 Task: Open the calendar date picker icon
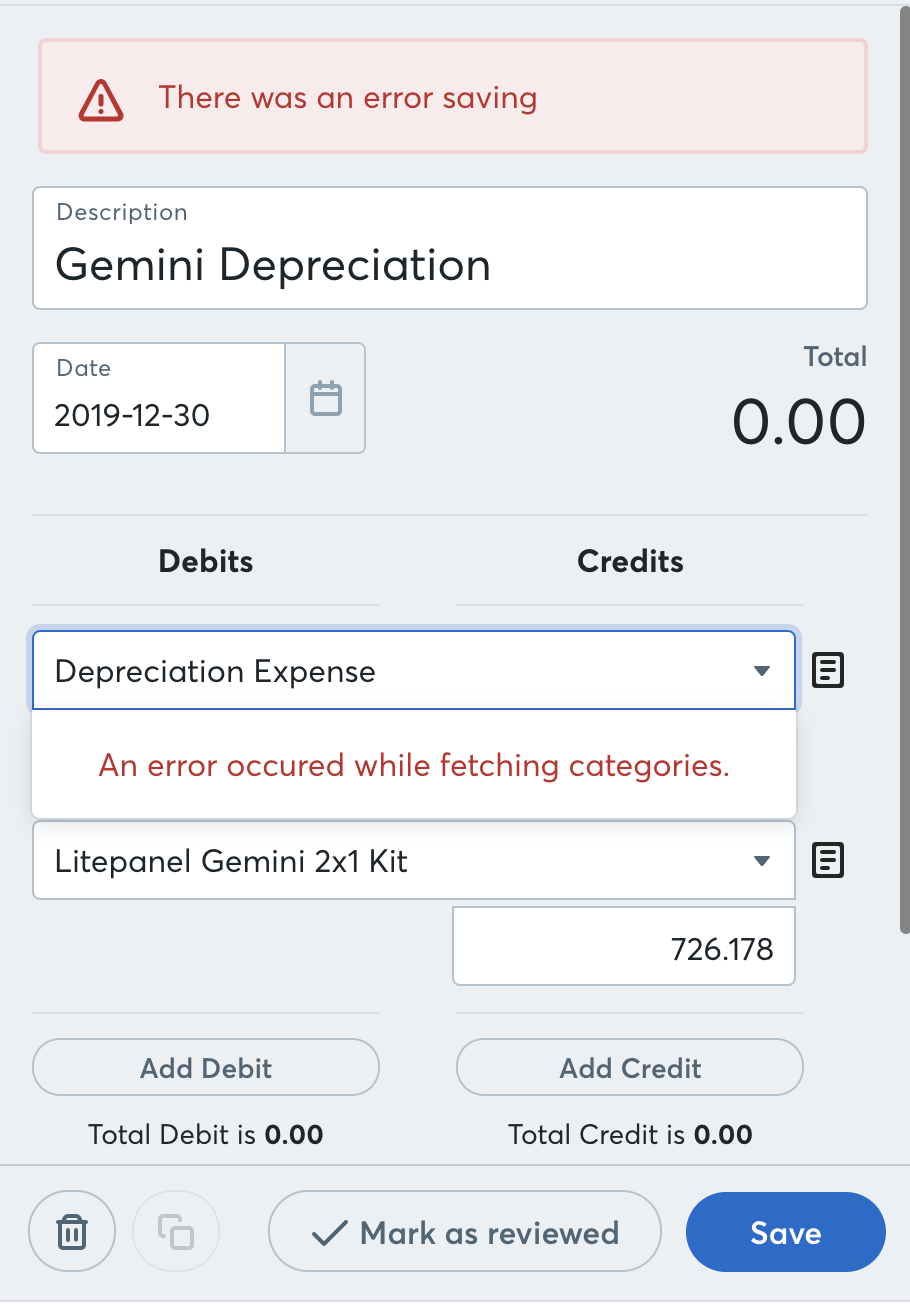click(x=325, y=399)
